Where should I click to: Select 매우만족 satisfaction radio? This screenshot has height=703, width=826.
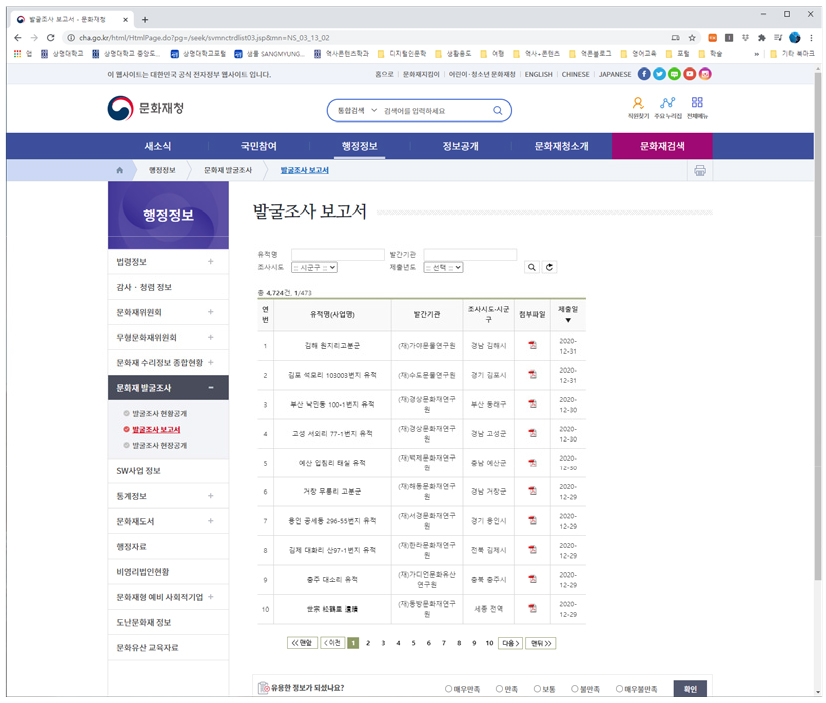click(448, 689)
